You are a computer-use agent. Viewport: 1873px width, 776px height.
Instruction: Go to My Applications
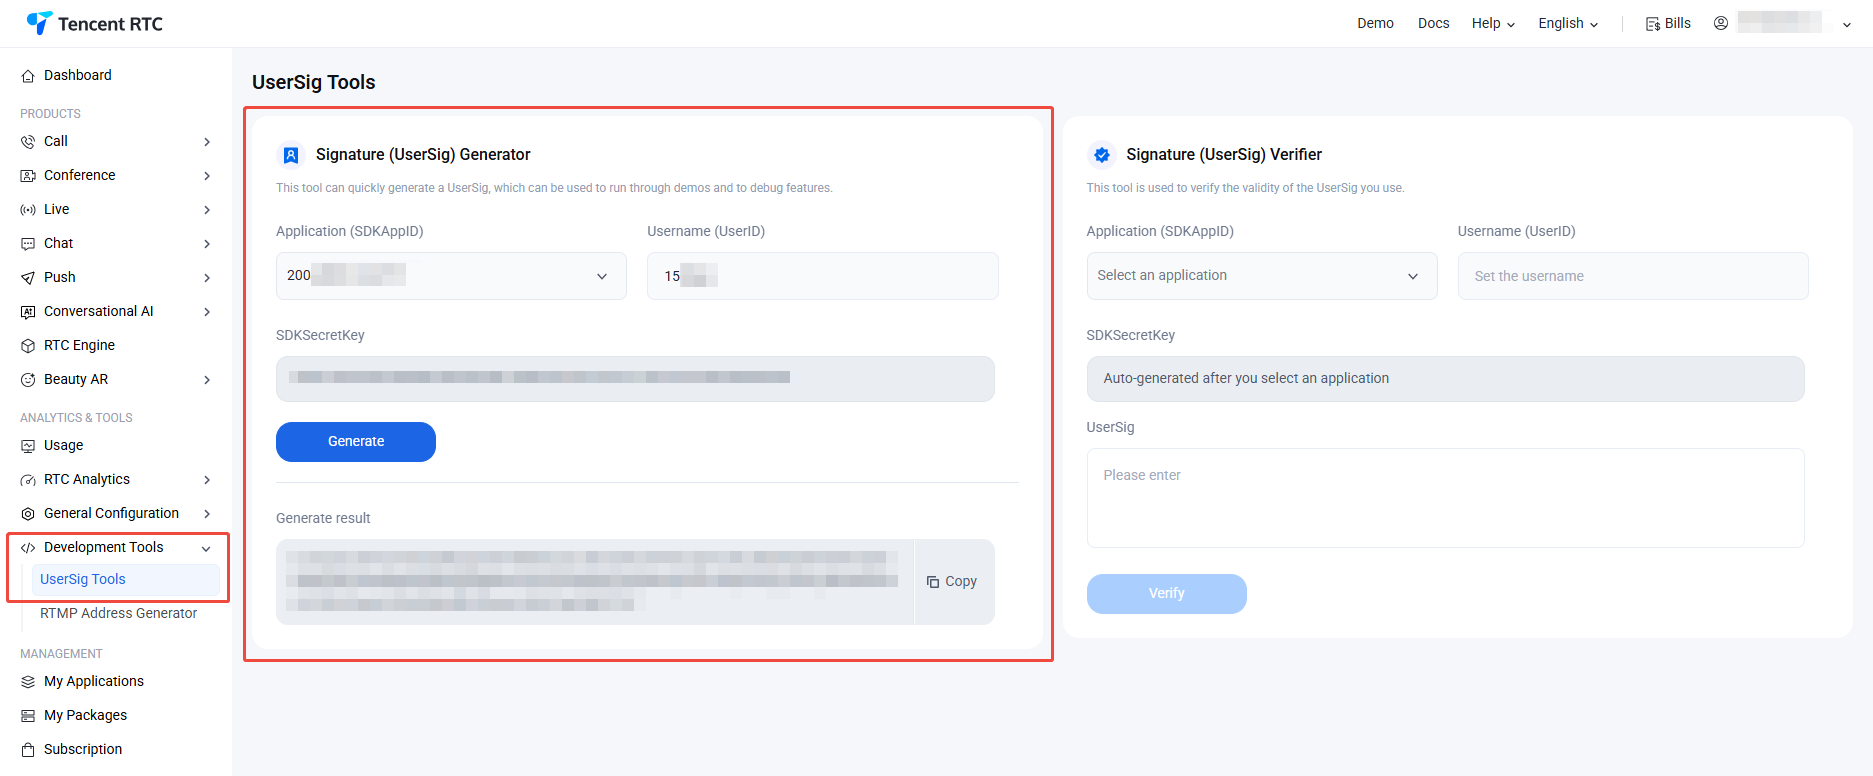[94, 682]
